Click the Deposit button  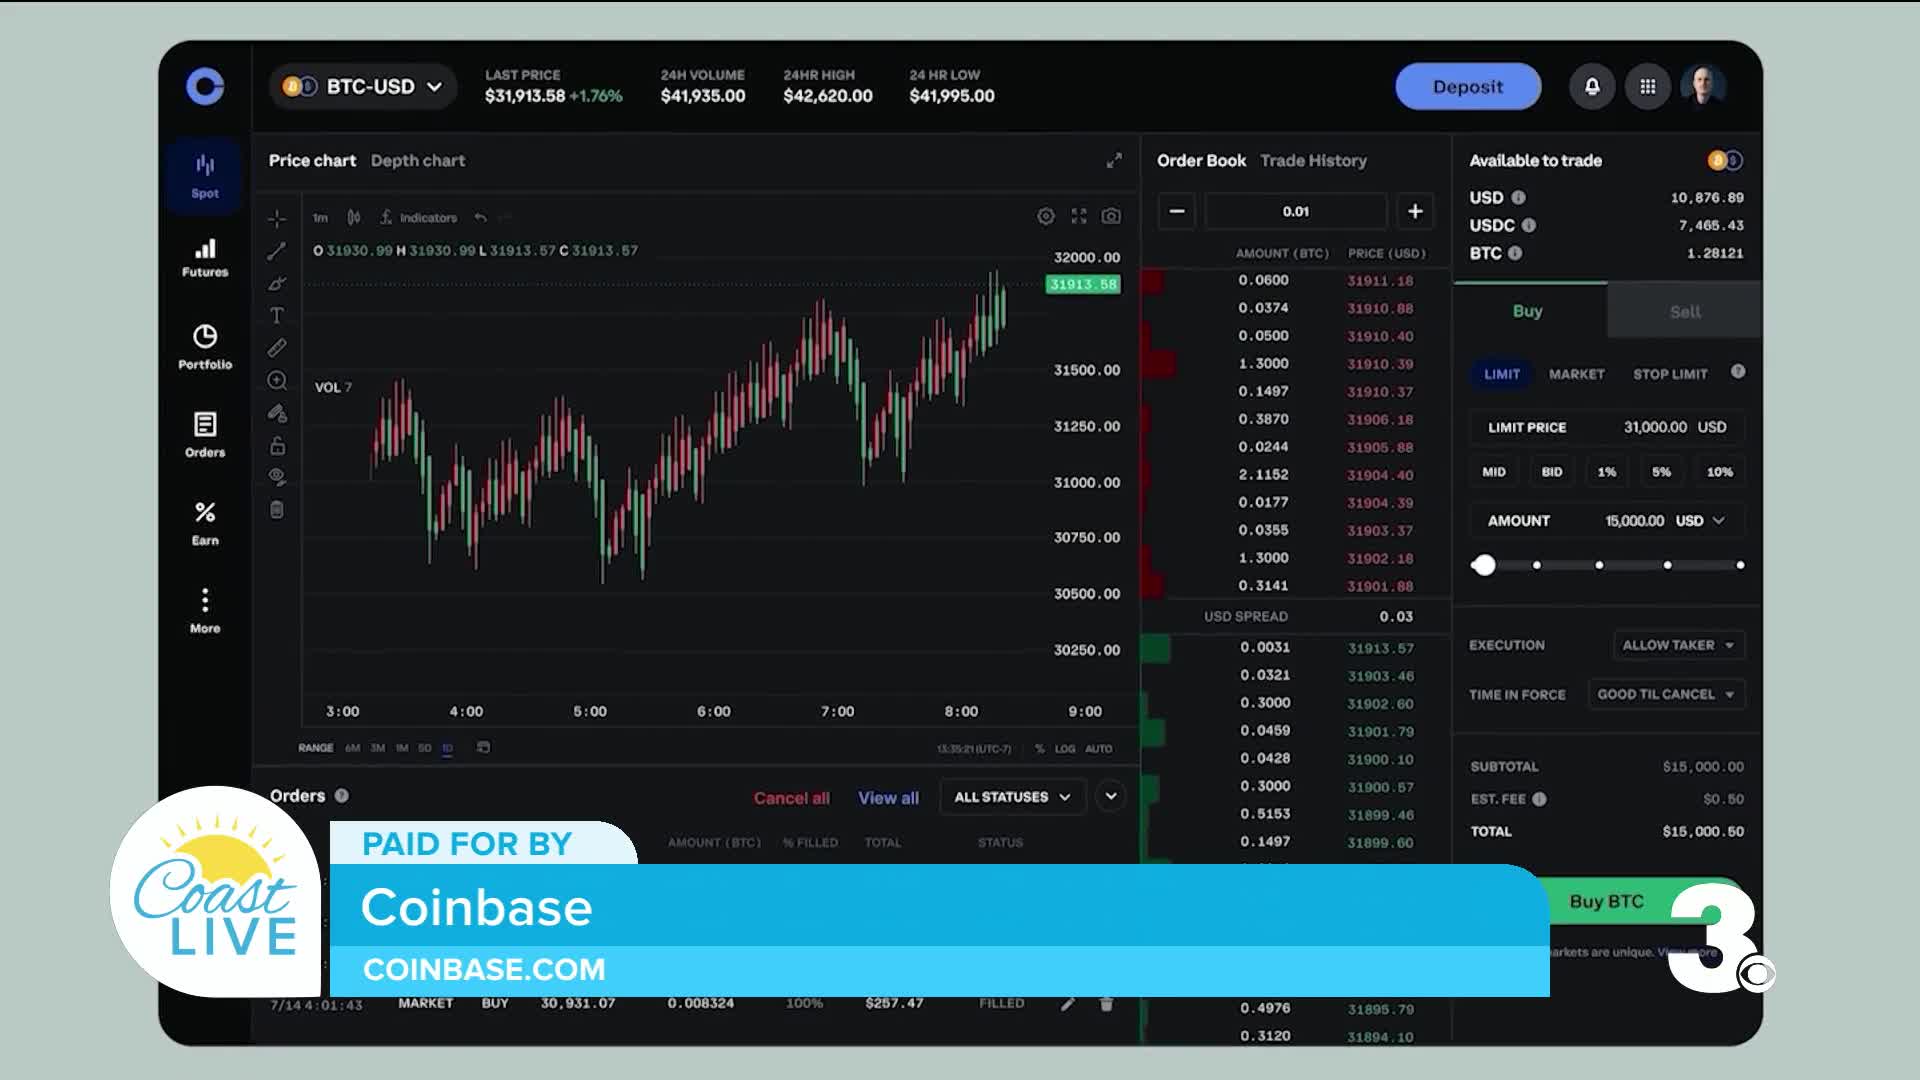pos(1468,87)
